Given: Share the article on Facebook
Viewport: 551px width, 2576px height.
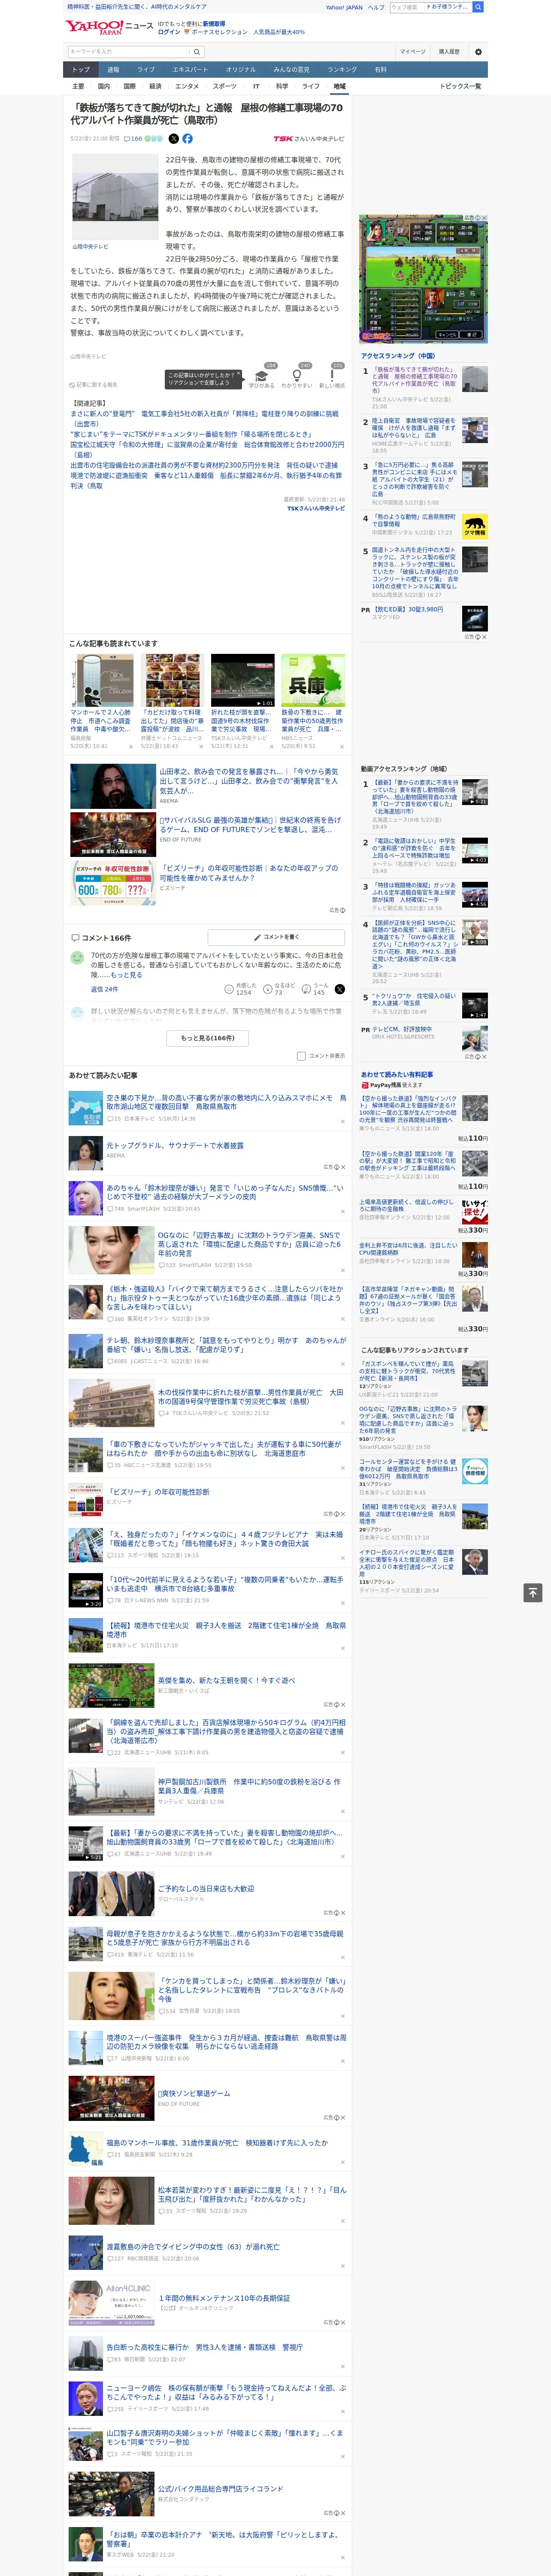Looking at the screenshot, I should pyautogui.click(x=187, y=139).
